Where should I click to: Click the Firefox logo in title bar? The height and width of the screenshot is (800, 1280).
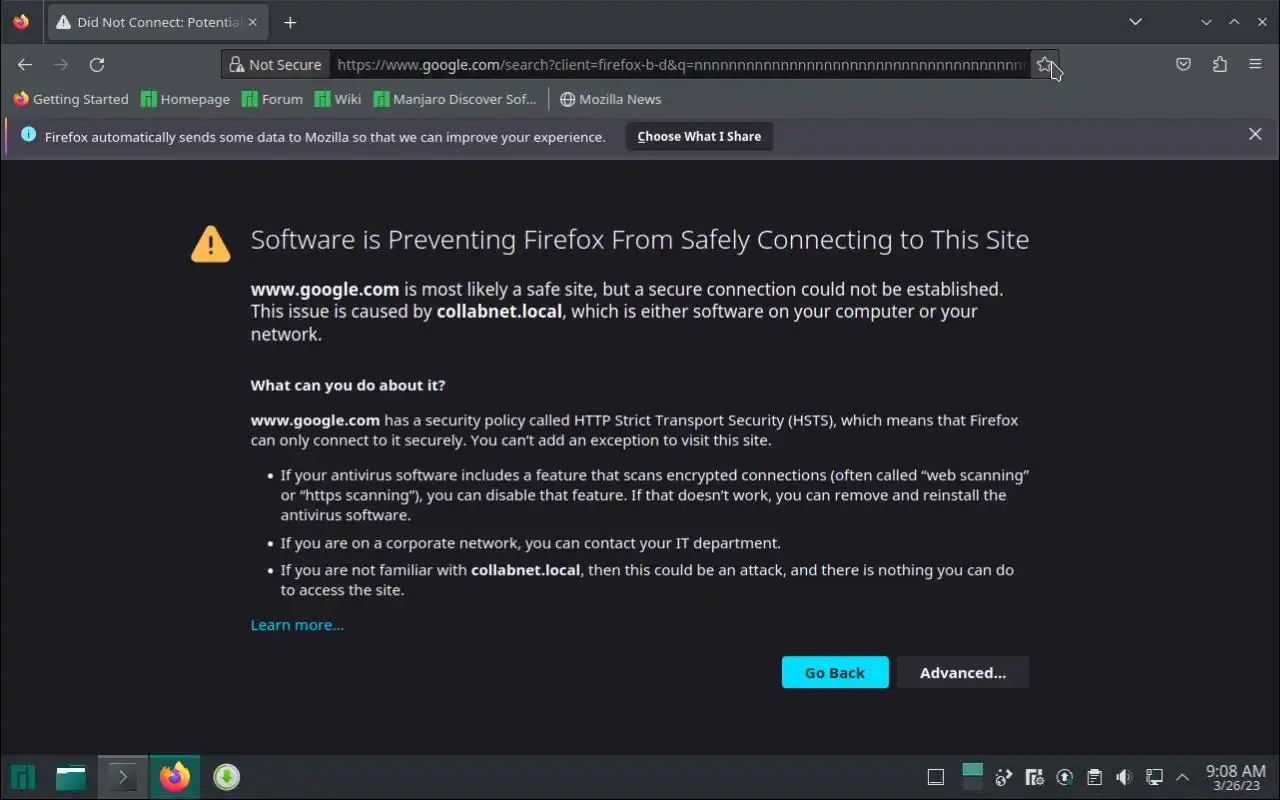(22, 22)
